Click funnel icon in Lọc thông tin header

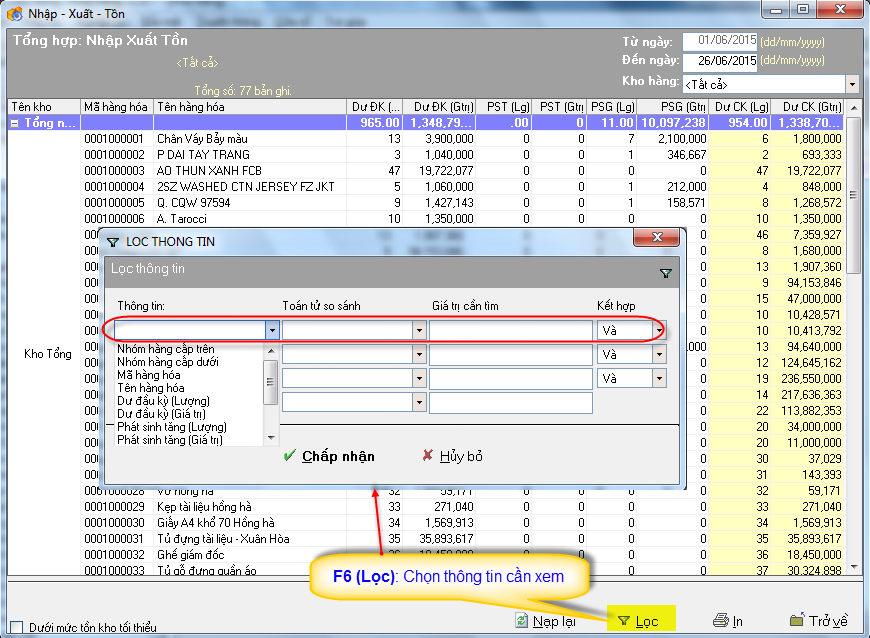666,272
